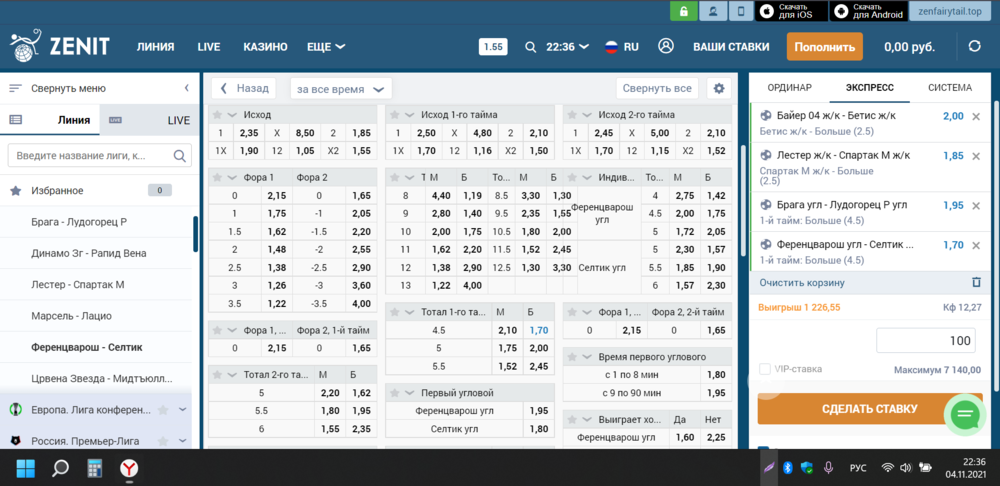Remove Байер 04 ж/к bet with X
This screenshot has height=486, width=1000.
(x=976, y=116)
